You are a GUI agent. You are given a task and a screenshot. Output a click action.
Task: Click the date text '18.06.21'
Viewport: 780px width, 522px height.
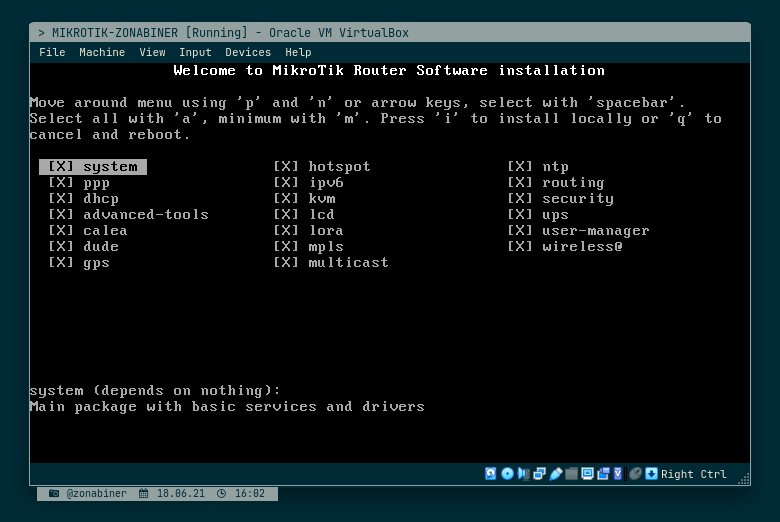click(x=181, y=494)
